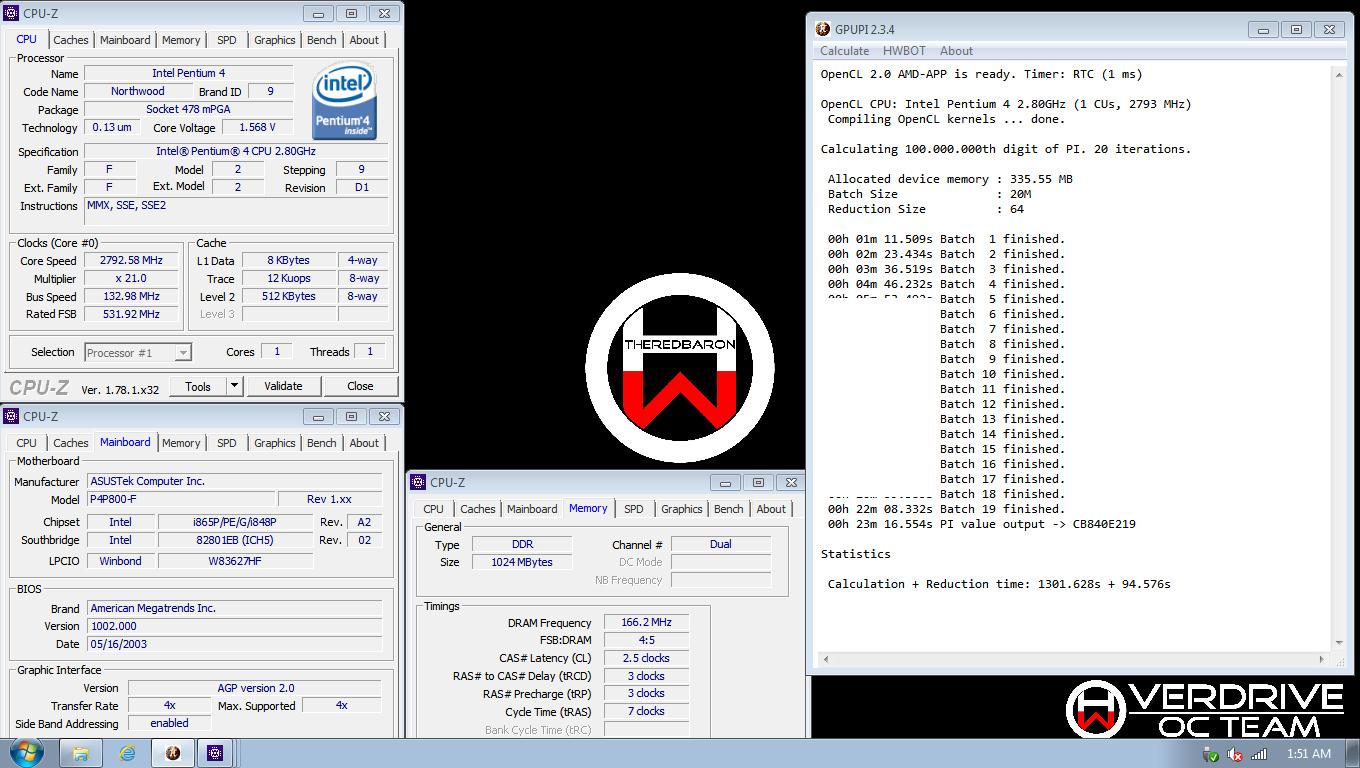Screen dimensions: 1360x768
Task: Click GPUPI vertical scrollbar down arrow
Action: 1340,642
